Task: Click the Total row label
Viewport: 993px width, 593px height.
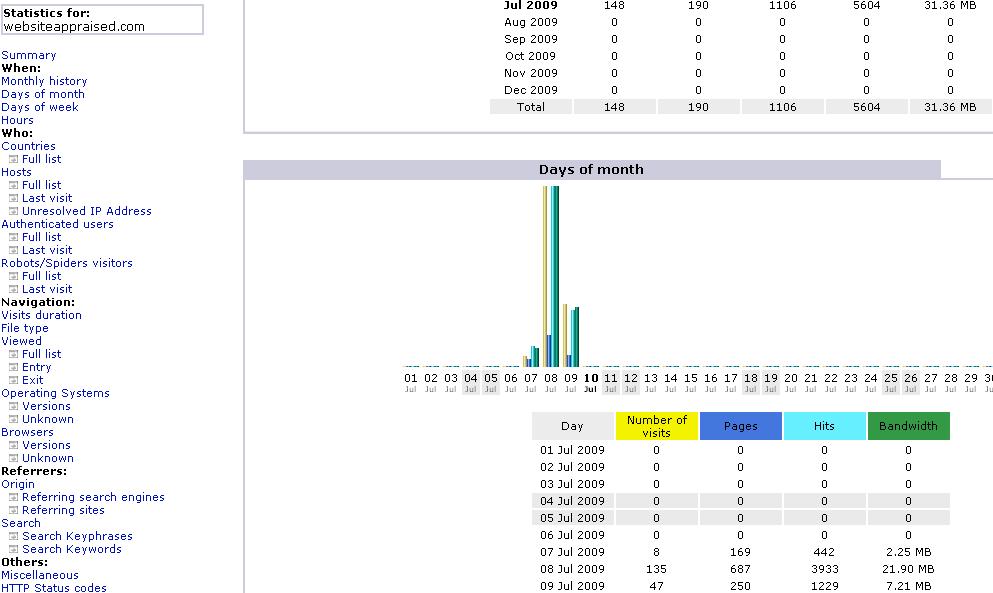Action: [x=531, y=107]
